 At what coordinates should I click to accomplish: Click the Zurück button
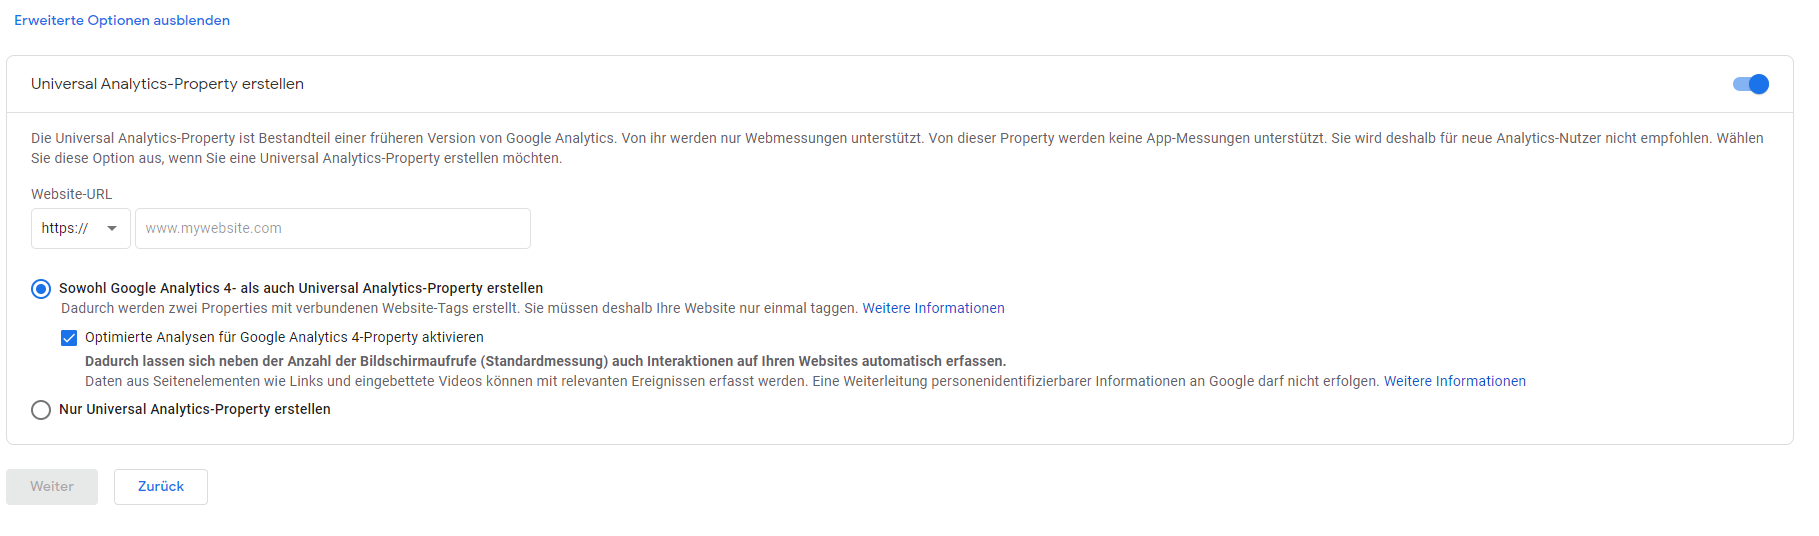(161, 487)
